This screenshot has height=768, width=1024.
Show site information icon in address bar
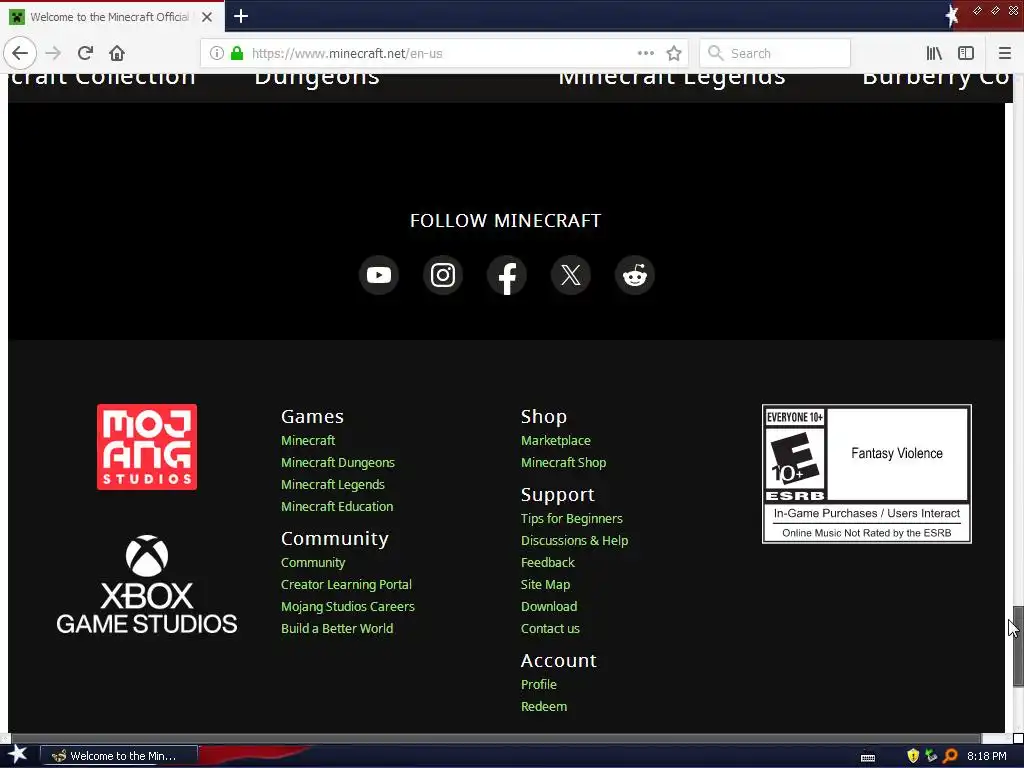(217, 53)
